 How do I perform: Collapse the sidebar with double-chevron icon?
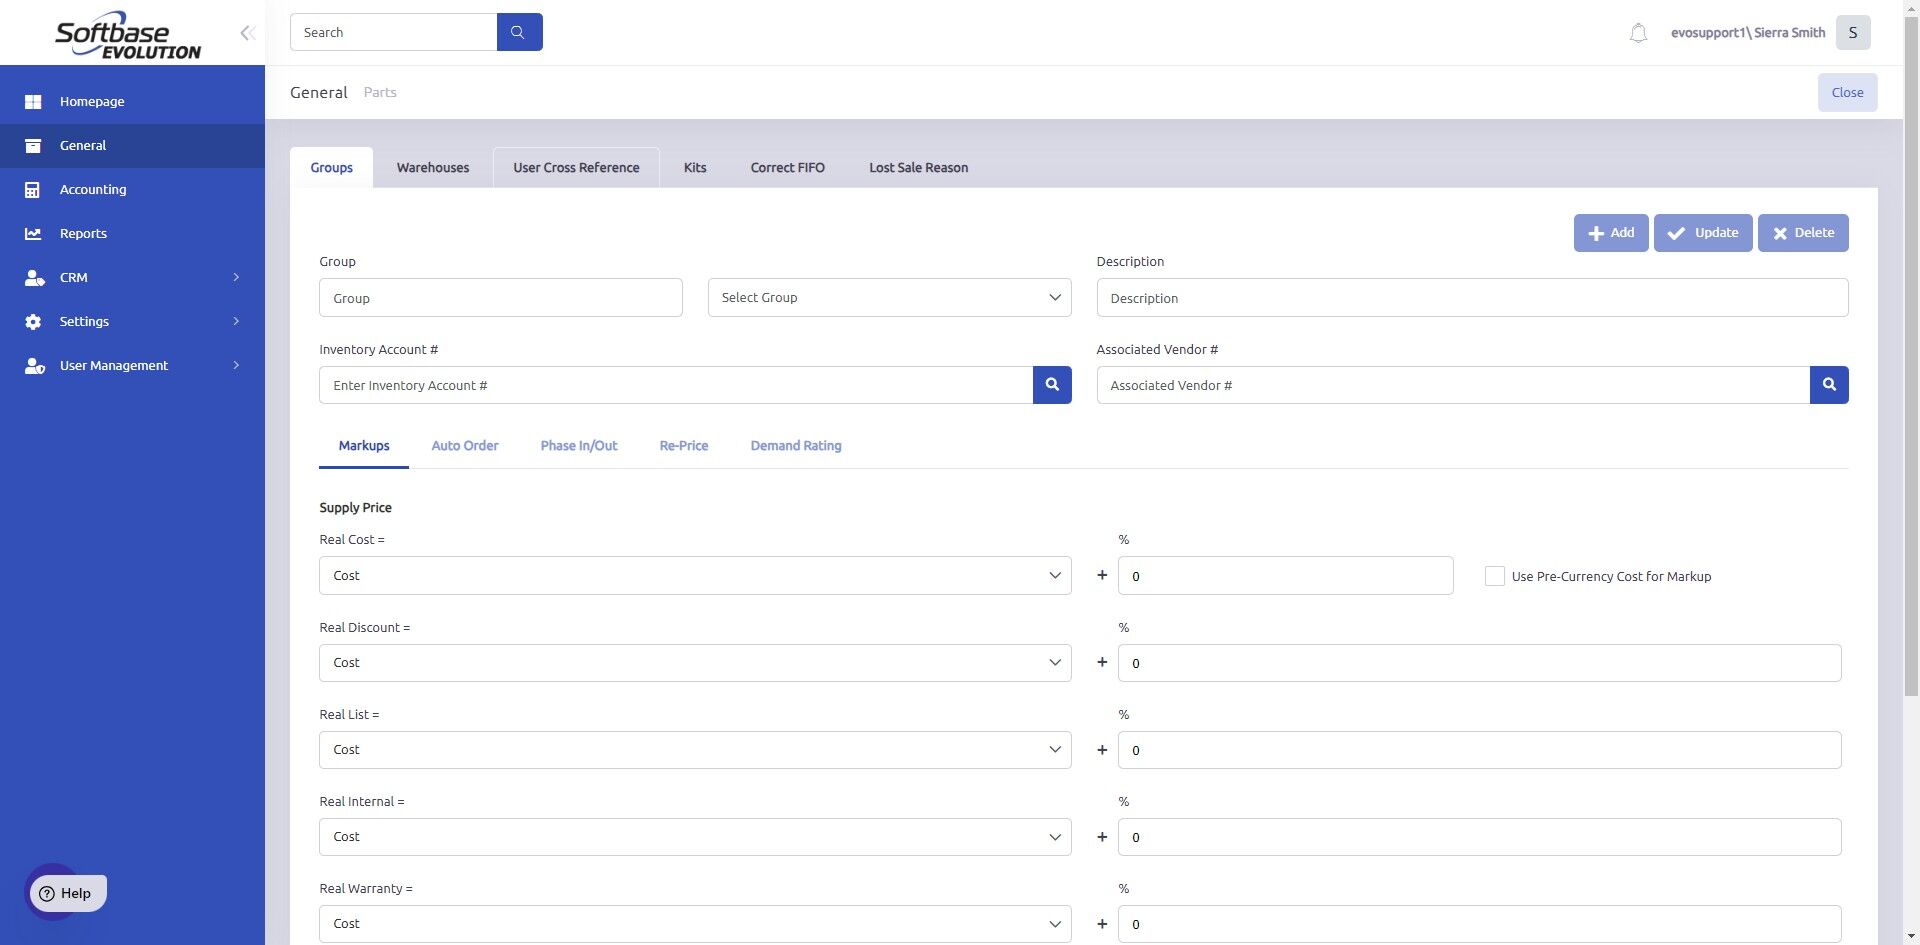[x=247, y=33]
